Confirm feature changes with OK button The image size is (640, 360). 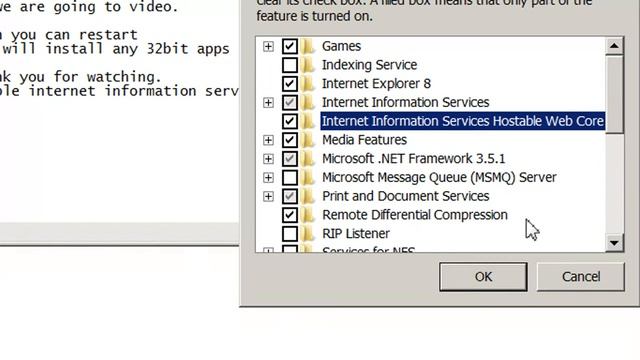coord(483,277)
